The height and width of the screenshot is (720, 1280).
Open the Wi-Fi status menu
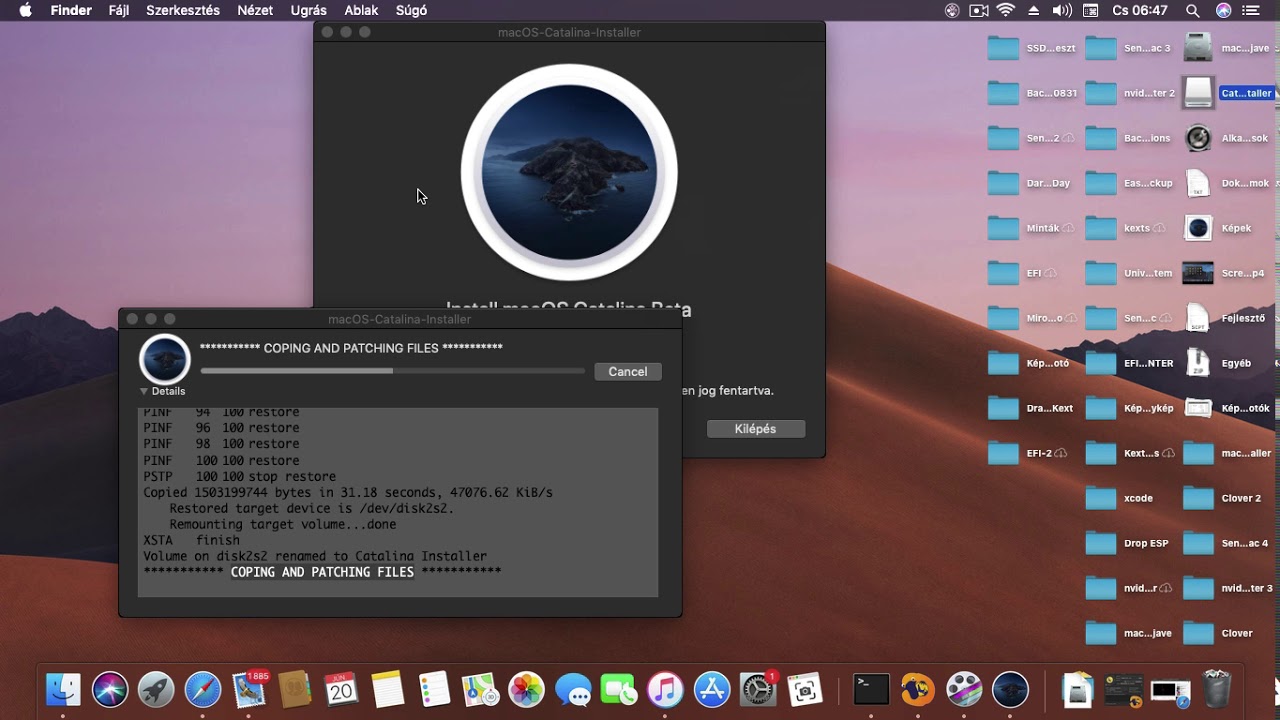click(x=1005, y=10)
